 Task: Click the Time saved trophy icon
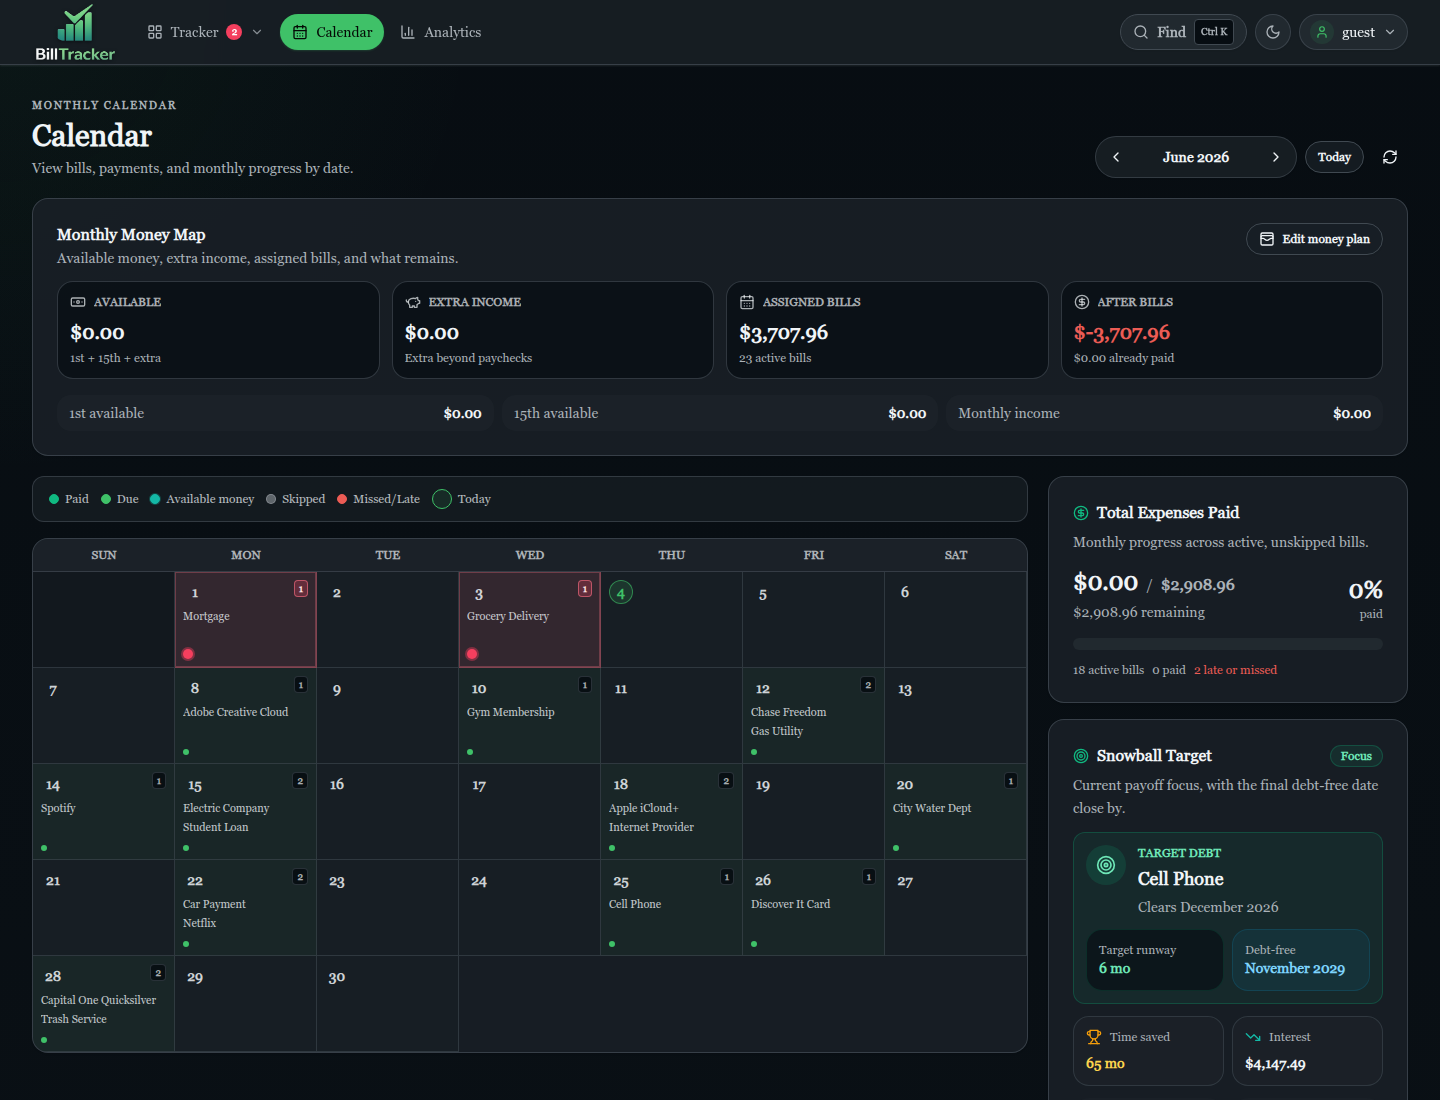[1094, 1037]
